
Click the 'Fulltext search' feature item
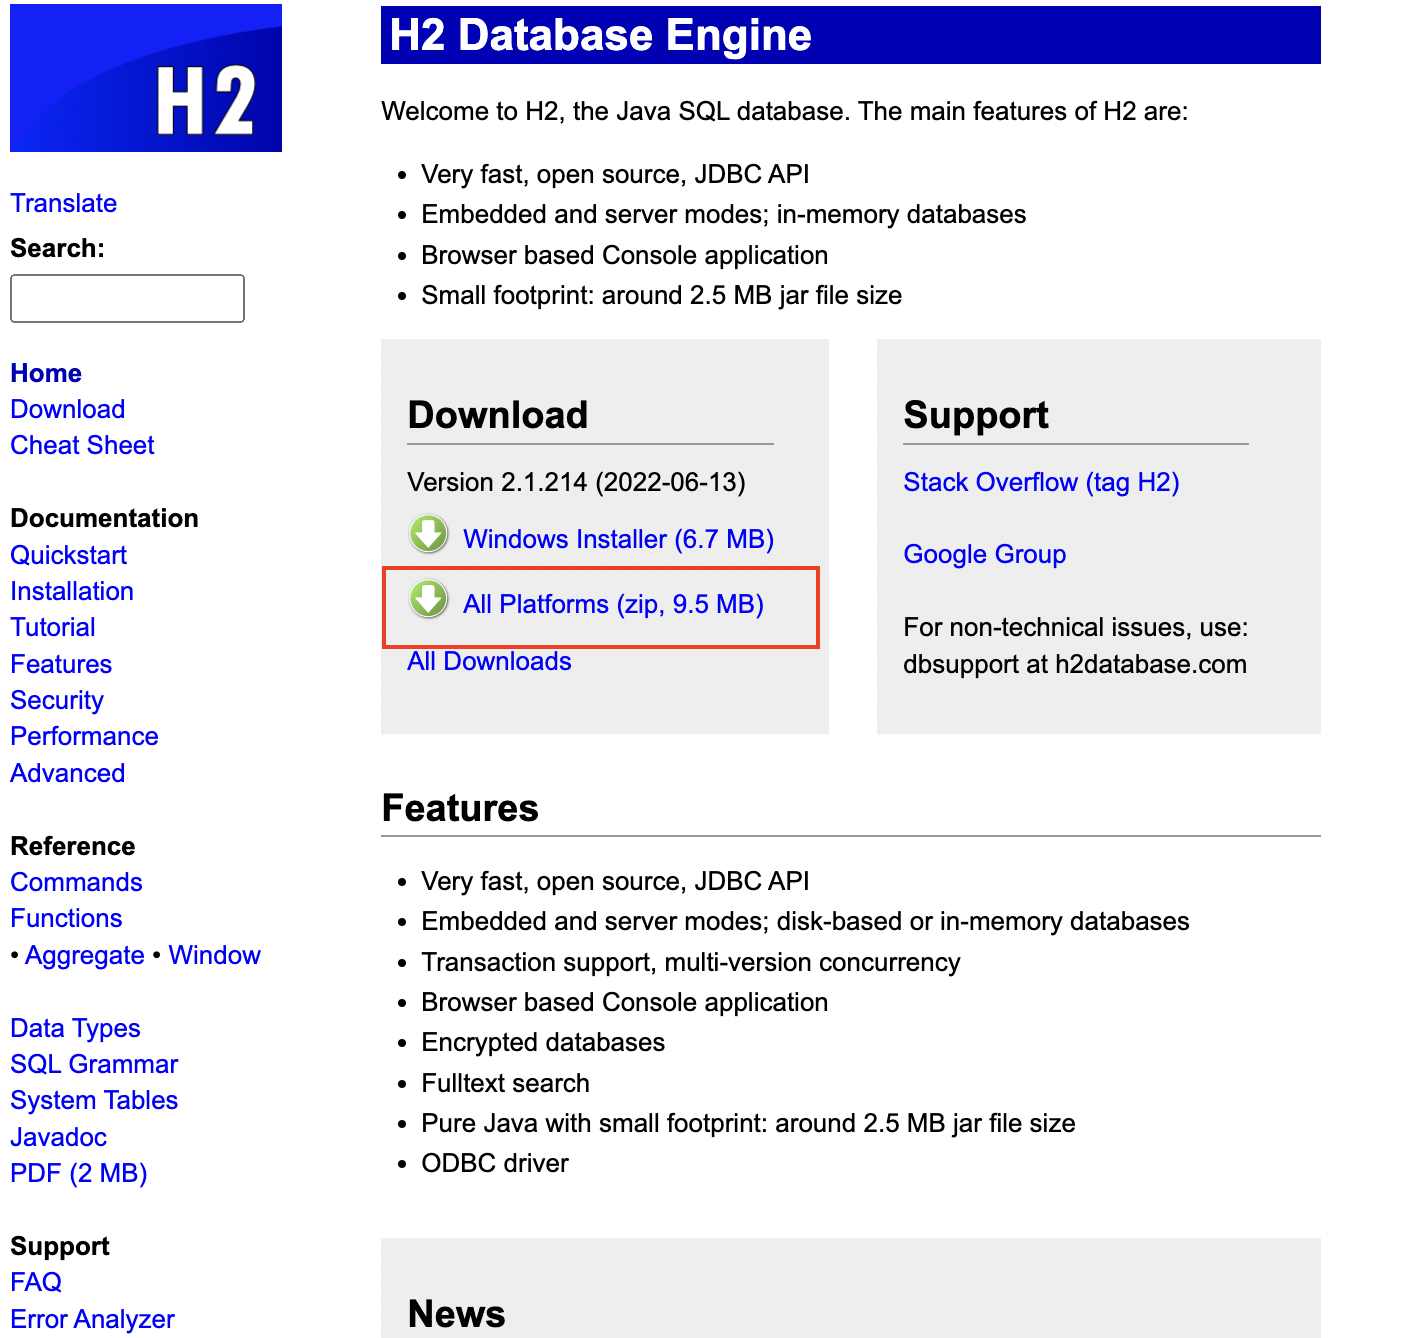pyautogui.click(x=506, y=1083)
